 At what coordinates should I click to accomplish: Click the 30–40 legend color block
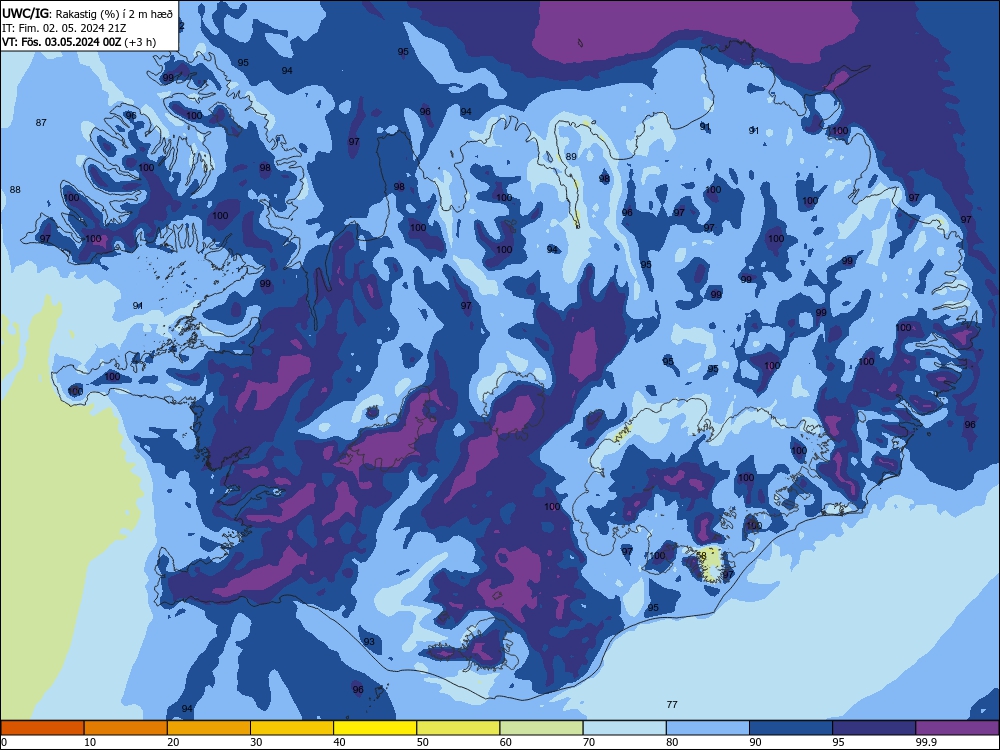click(292, 728)
